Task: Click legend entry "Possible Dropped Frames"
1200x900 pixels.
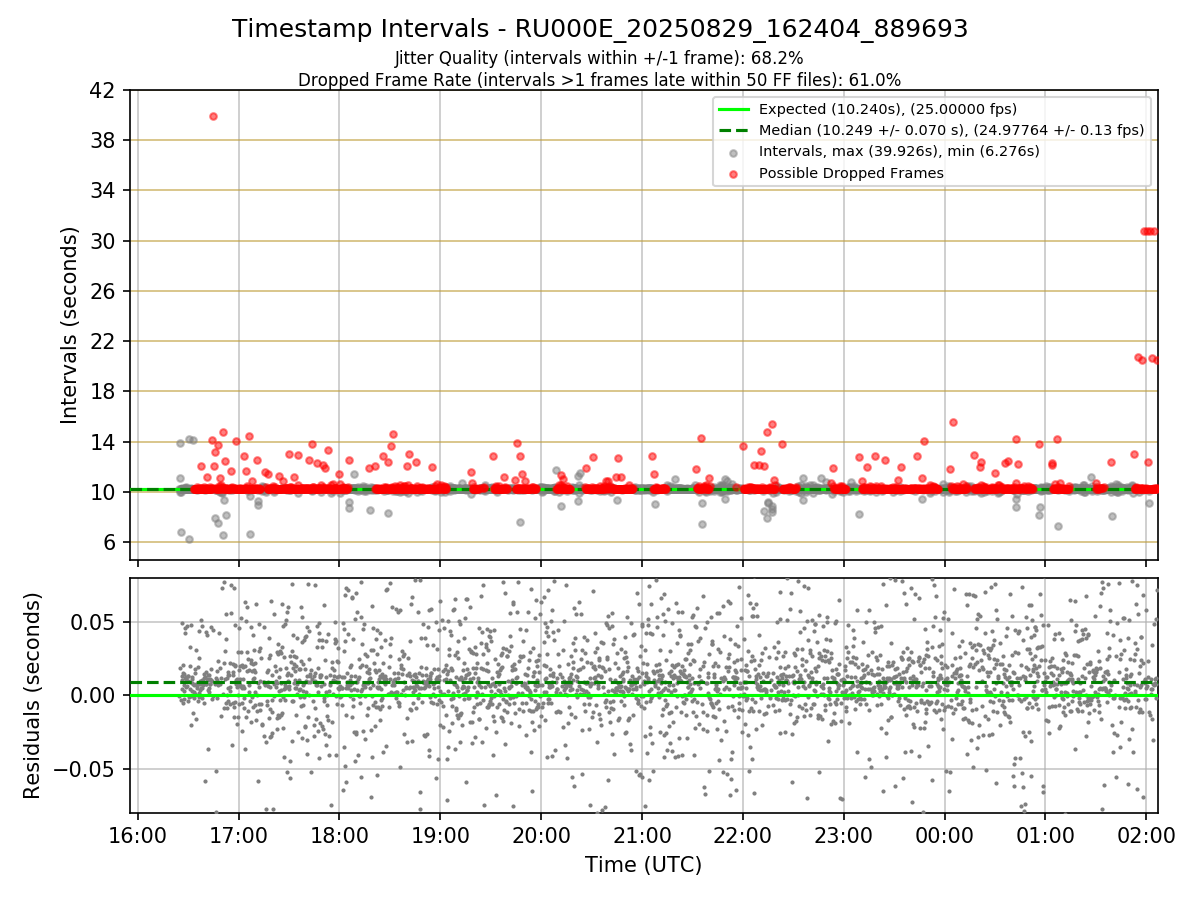Action: (x=851, y=173)
